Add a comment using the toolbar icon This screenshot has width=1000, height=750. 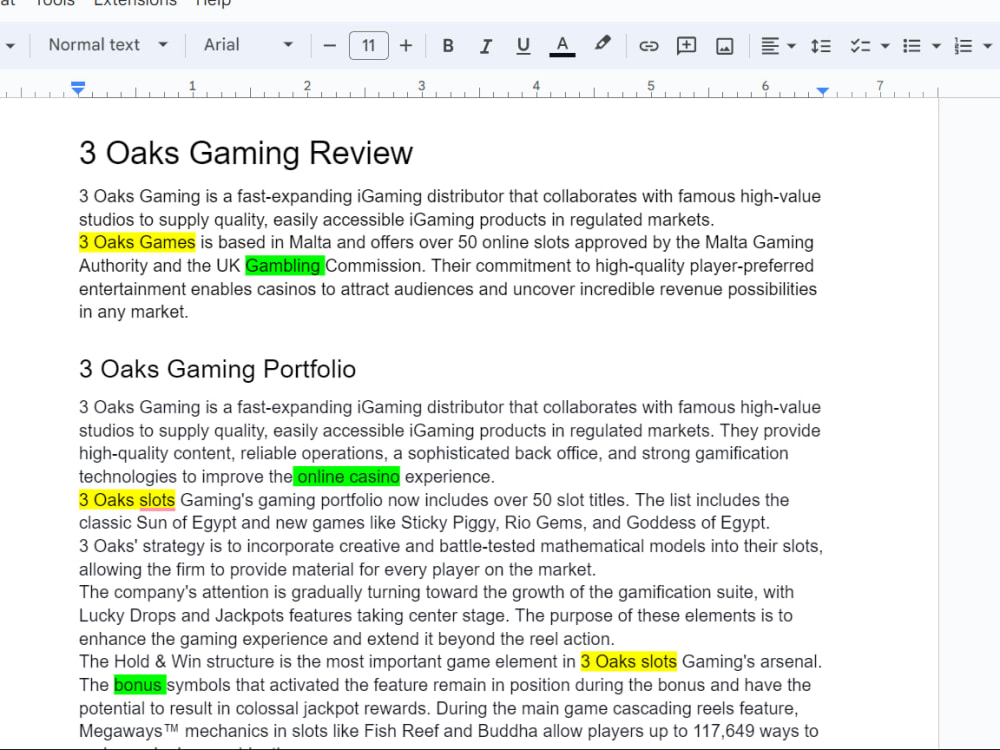coord(686,46)
